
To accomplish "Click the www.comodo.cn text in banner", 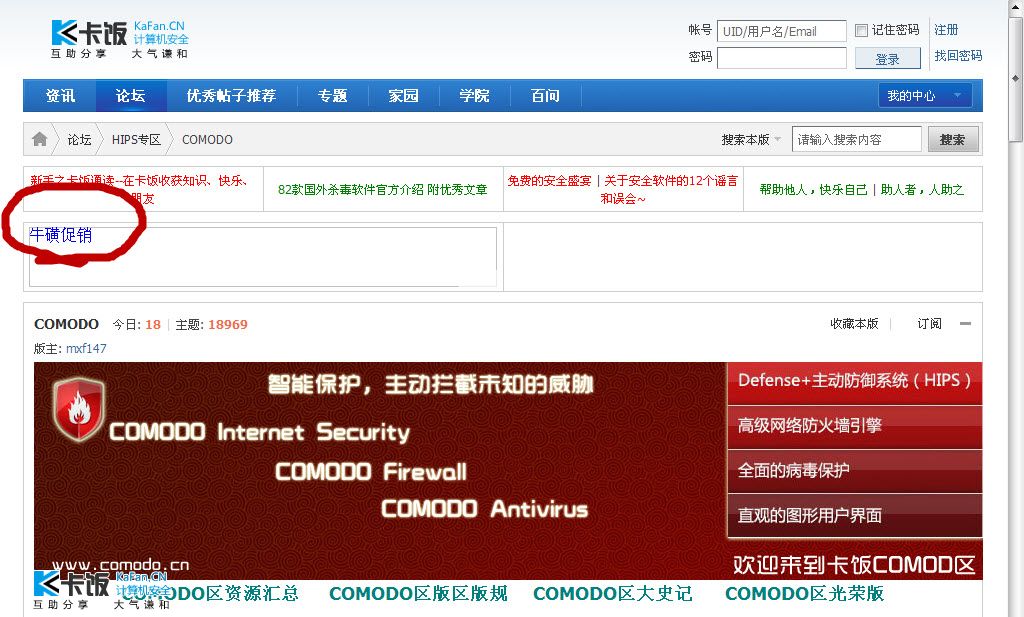I will [121, 565].
